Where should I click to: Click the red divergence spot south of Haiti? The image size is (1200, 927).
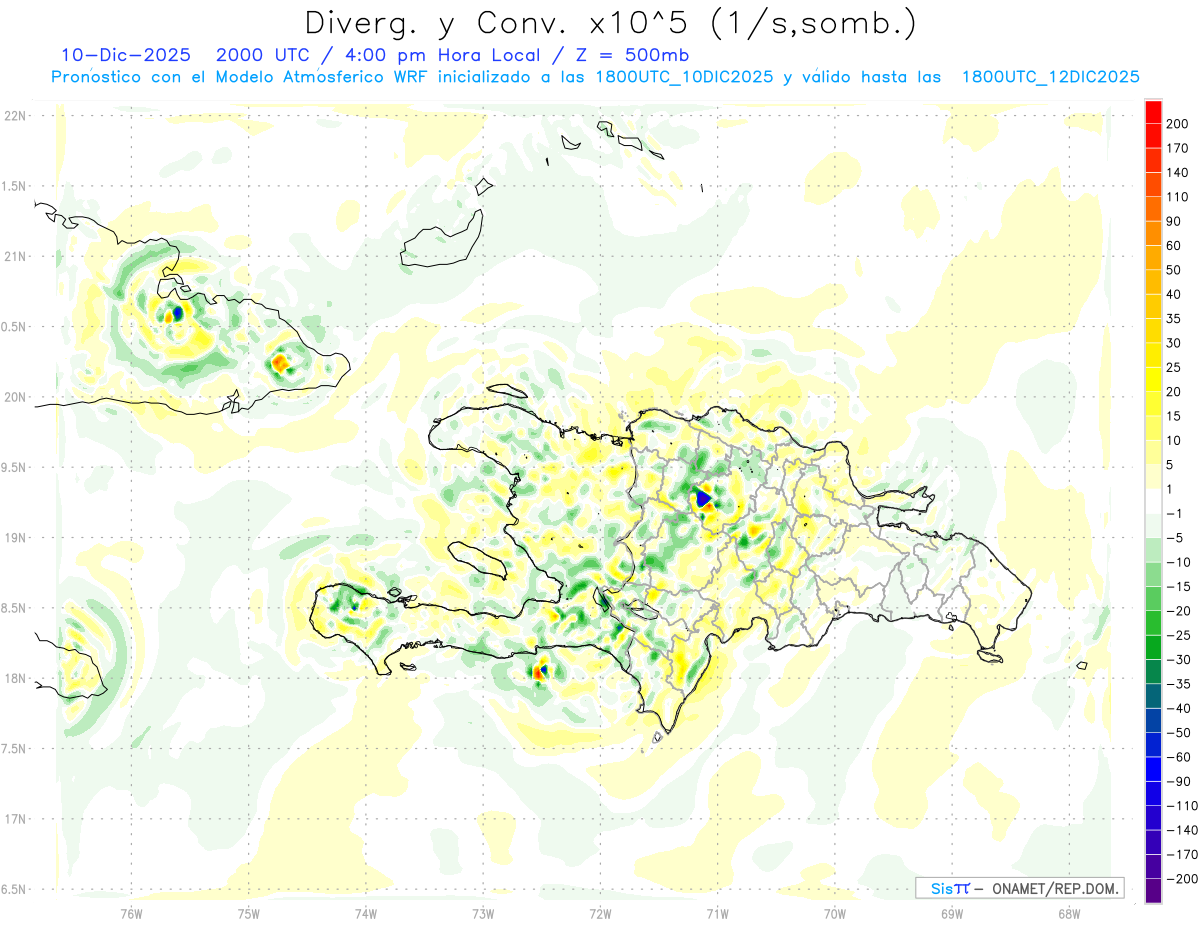540,673
